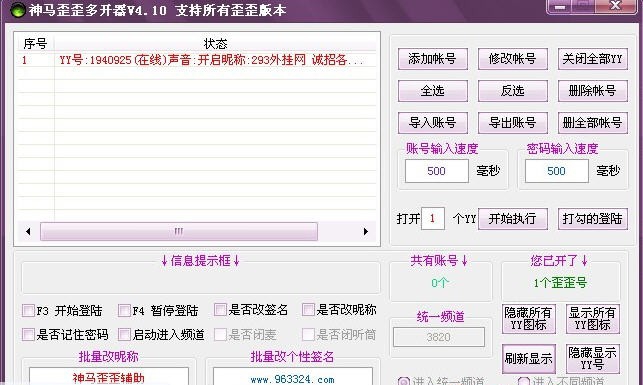Image resolution: width=643 pixels, height=385 pixels.
Task: Click the 打勾的登陆 button
Action: [x=593, y=219]
